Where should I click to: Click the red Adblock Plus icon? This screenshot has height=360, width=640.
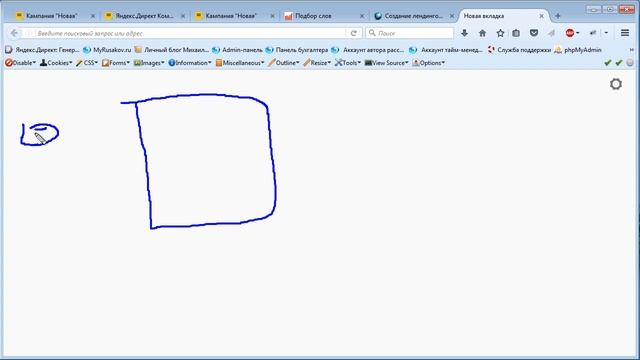coord(570,33)
